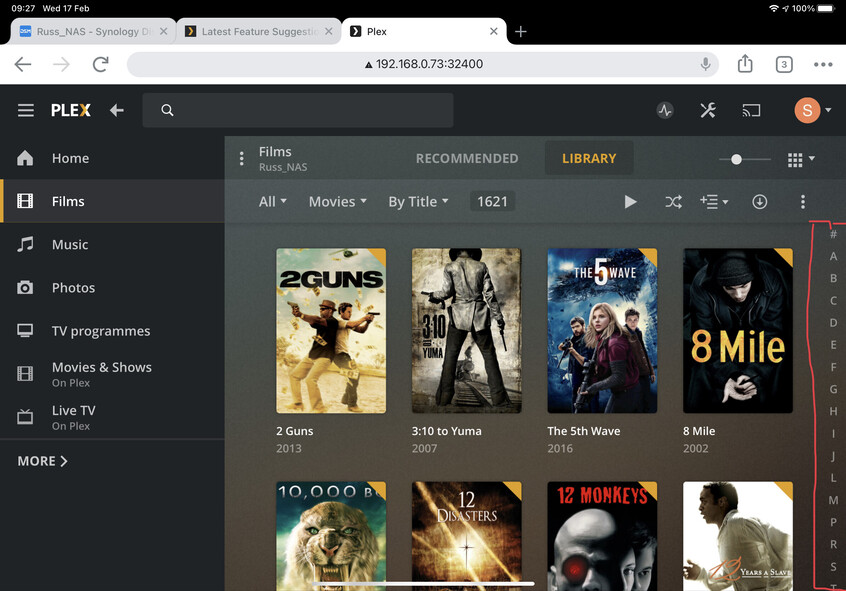Open Plex settings wrench icon

point(707,111)
